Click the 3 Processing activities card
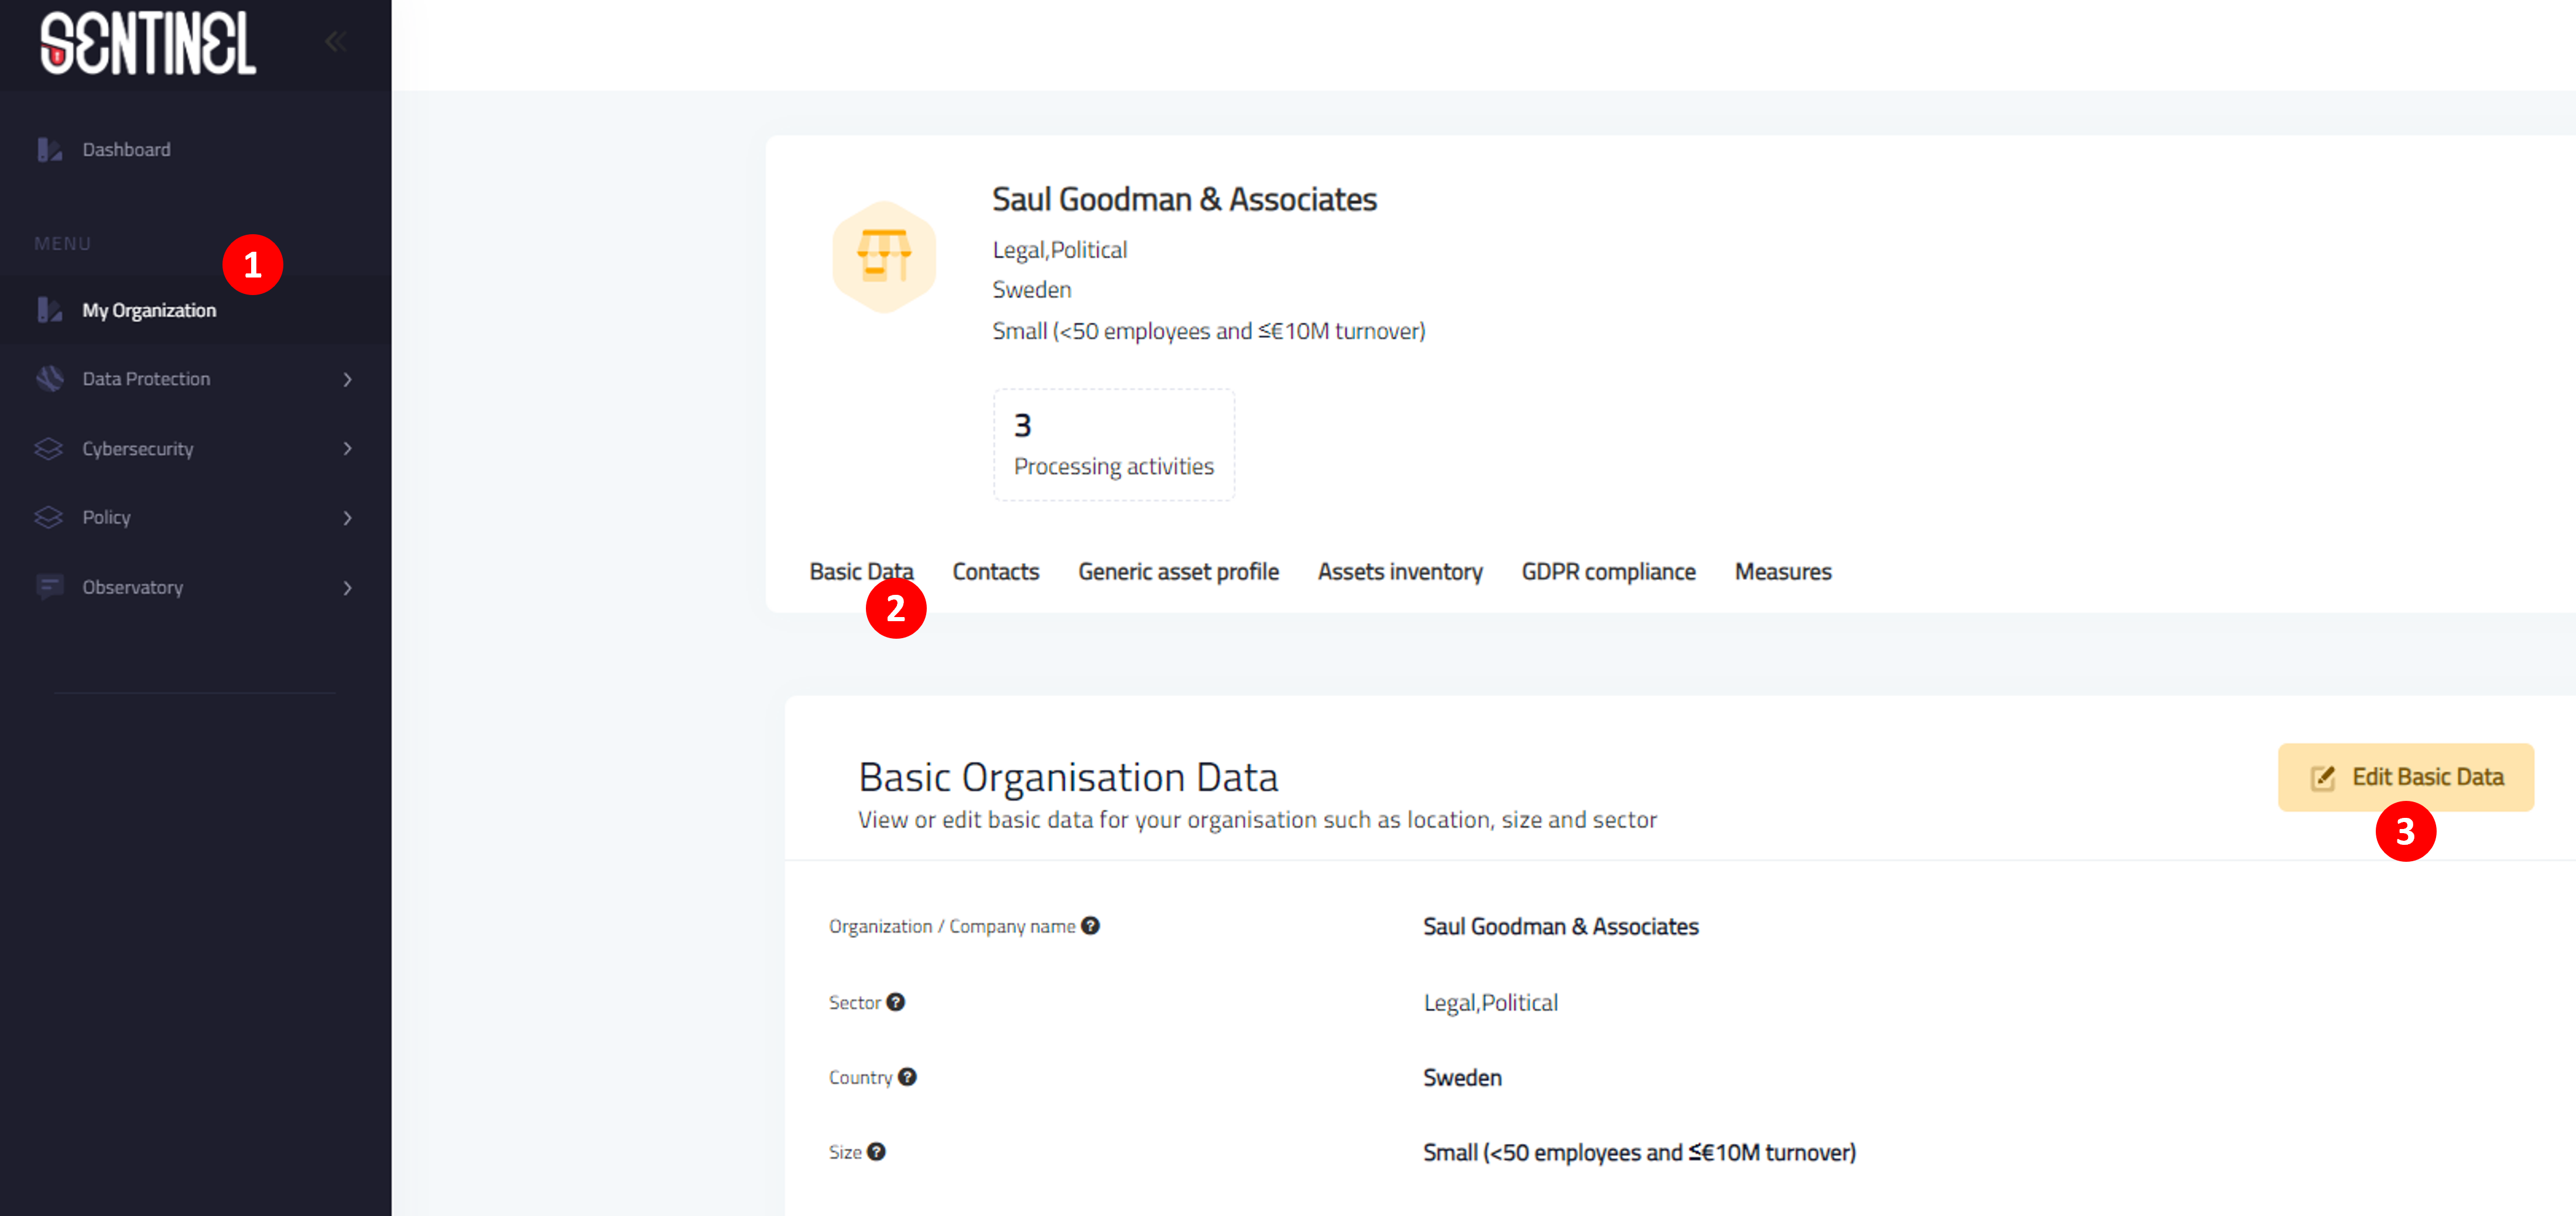Image resolution: width=2576 pixels, height=1216 pixels. tap(1113, 445)
